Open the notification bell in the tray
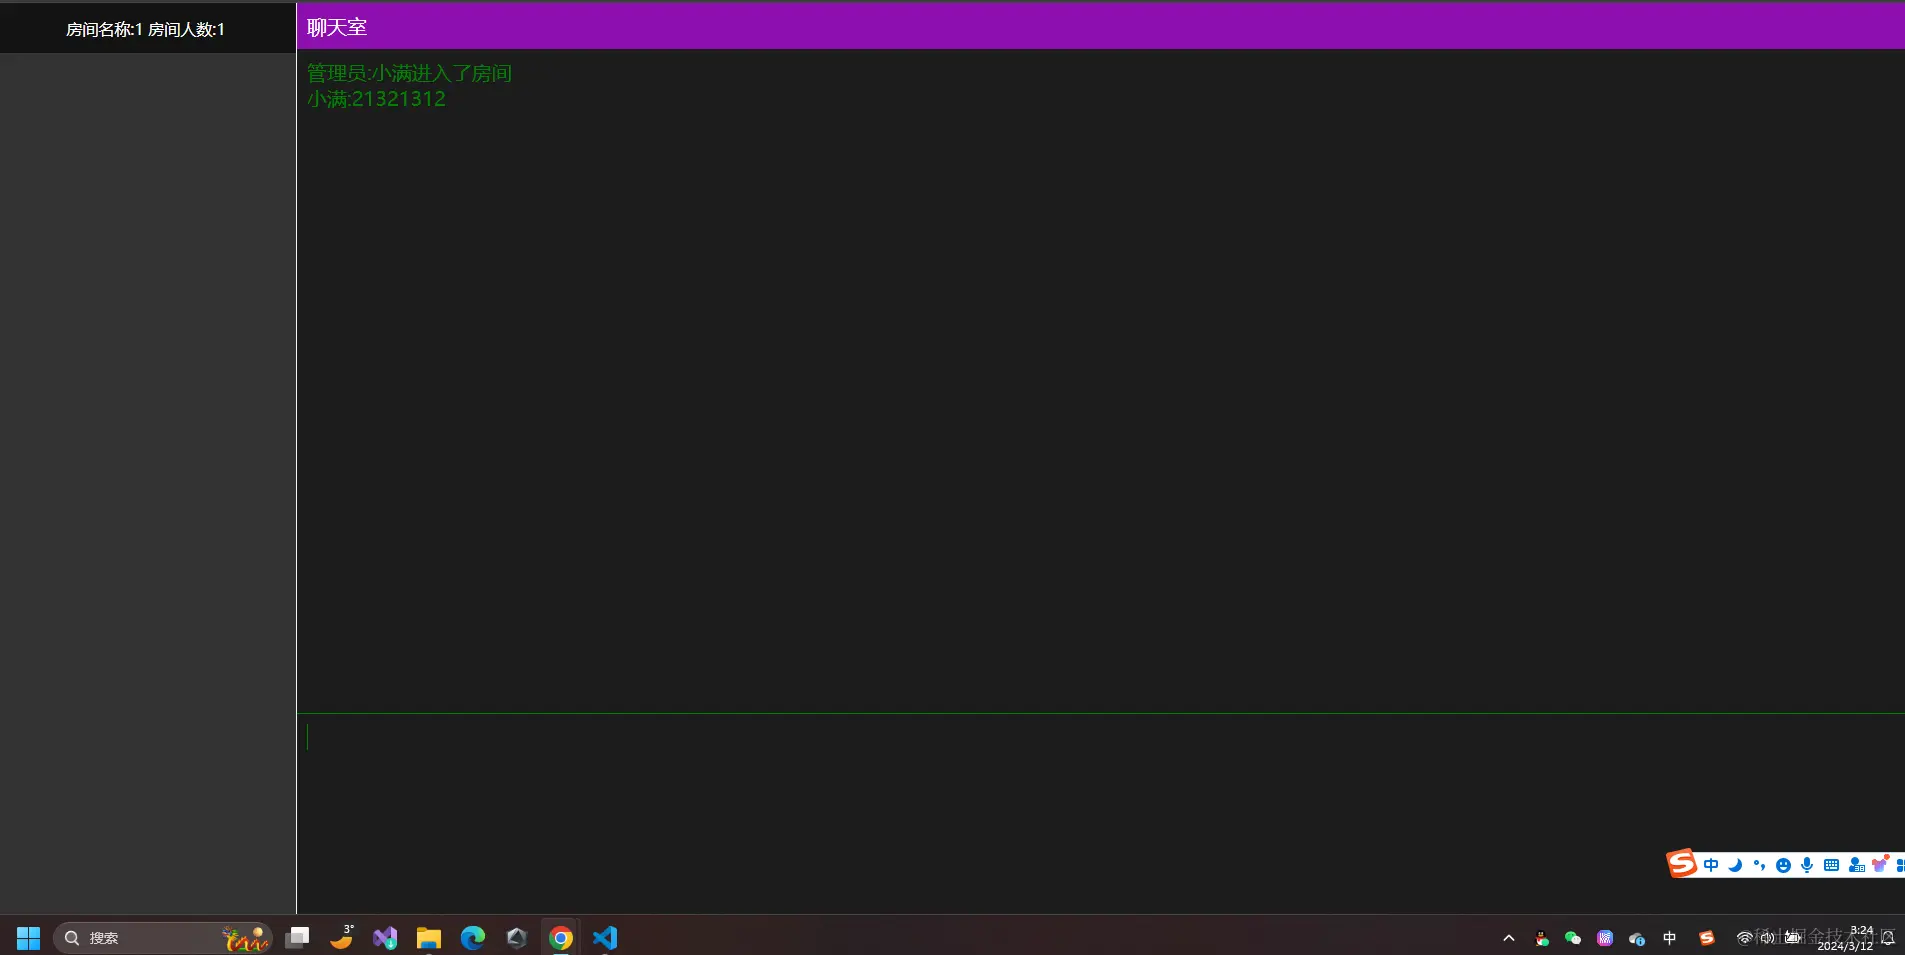The image size is (1905, 955). pos(1888,938)
